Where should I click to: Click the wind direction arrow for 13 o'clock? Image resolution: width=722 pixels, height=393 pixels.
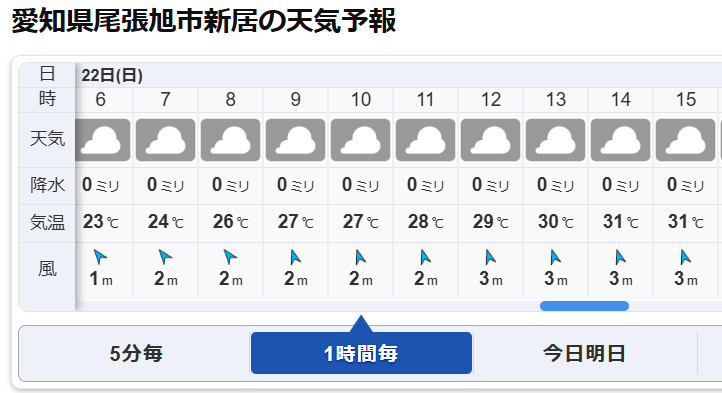tap(555, 257)
